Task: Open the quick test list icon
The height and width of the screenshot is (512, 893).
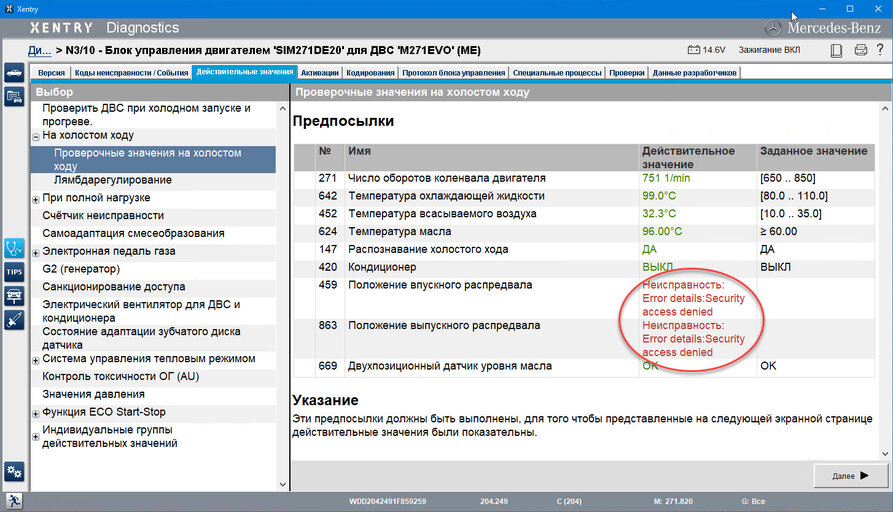Action: pos(14,96)
